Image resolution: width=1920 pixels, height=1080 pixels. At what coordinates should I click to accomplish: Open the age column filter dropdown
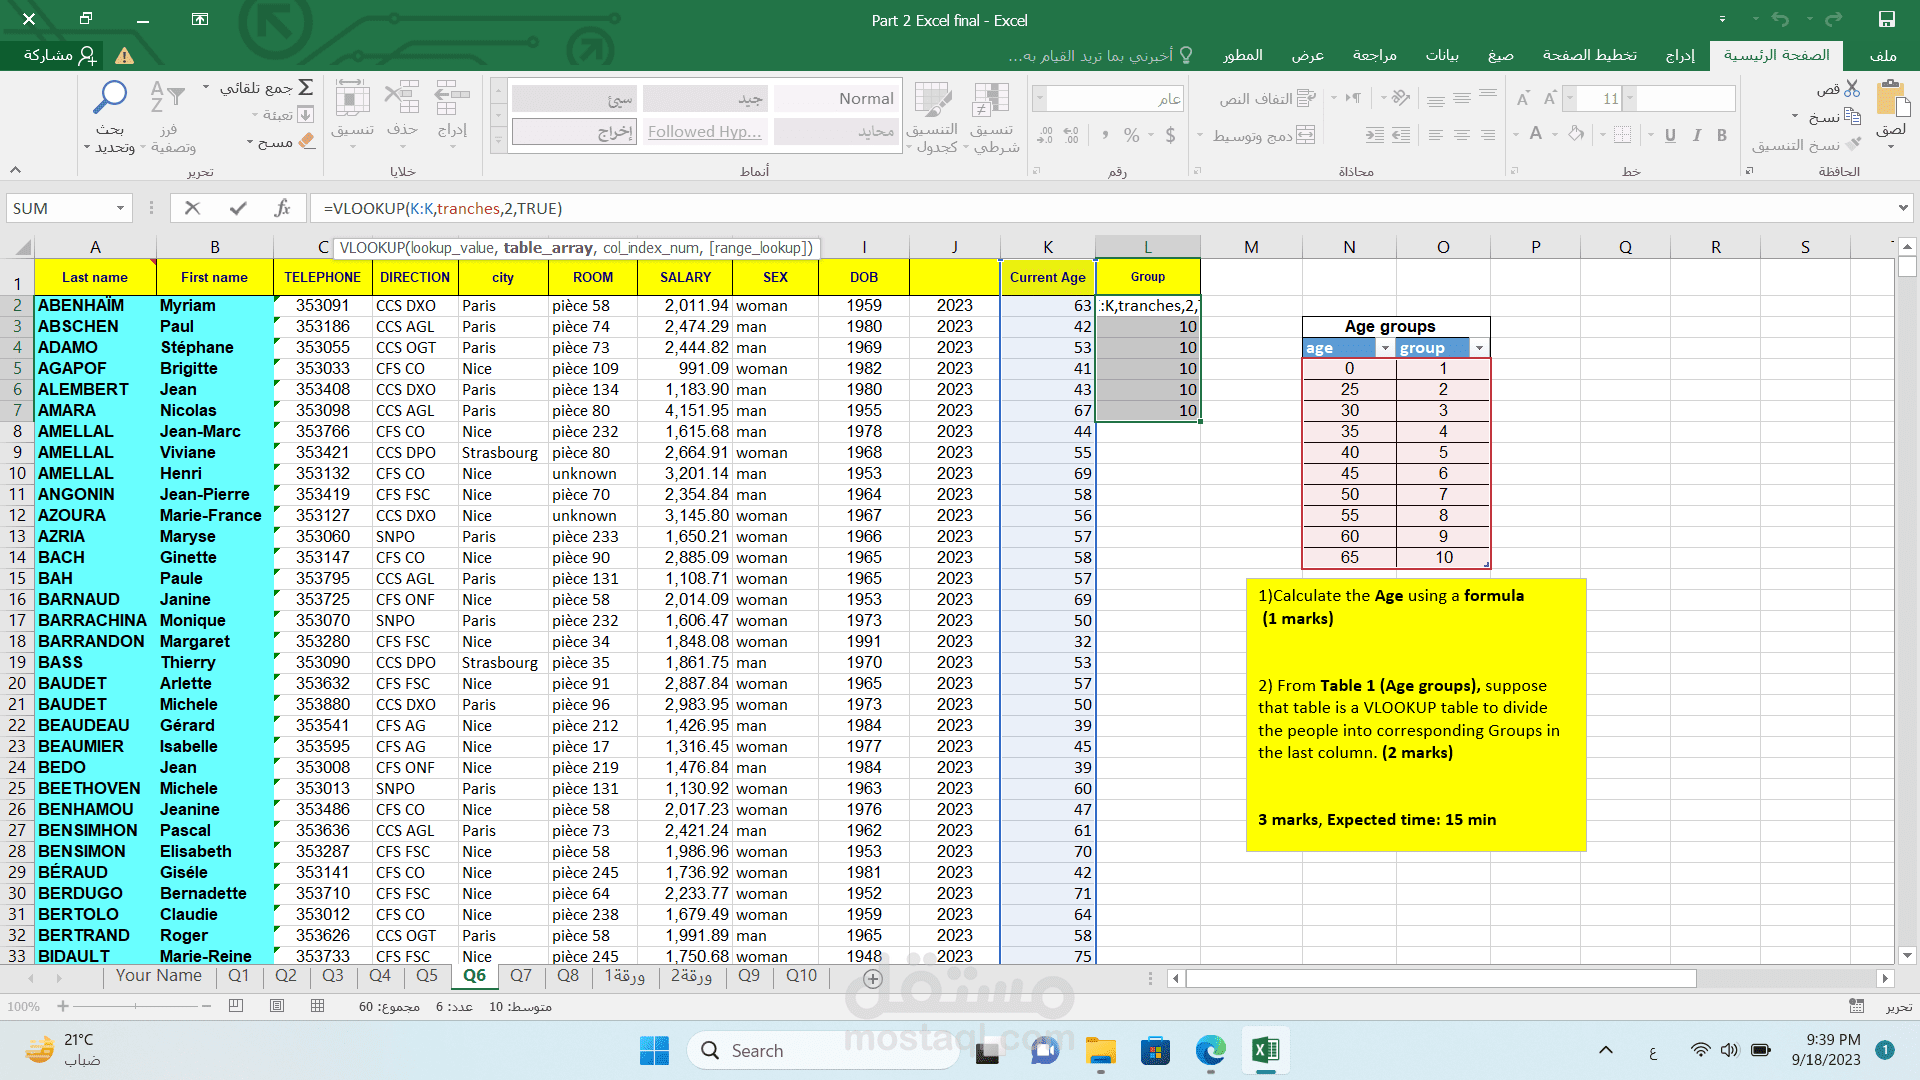coord(1384,348)
